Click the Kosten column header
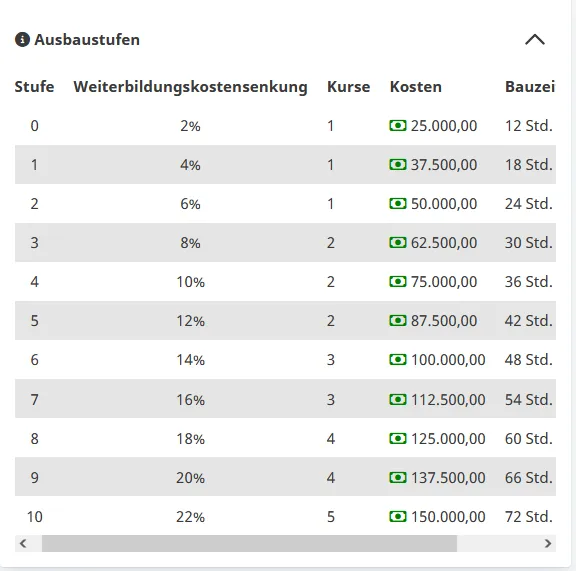The height and width of the screenshot is (571, 576). pos(416,87)
